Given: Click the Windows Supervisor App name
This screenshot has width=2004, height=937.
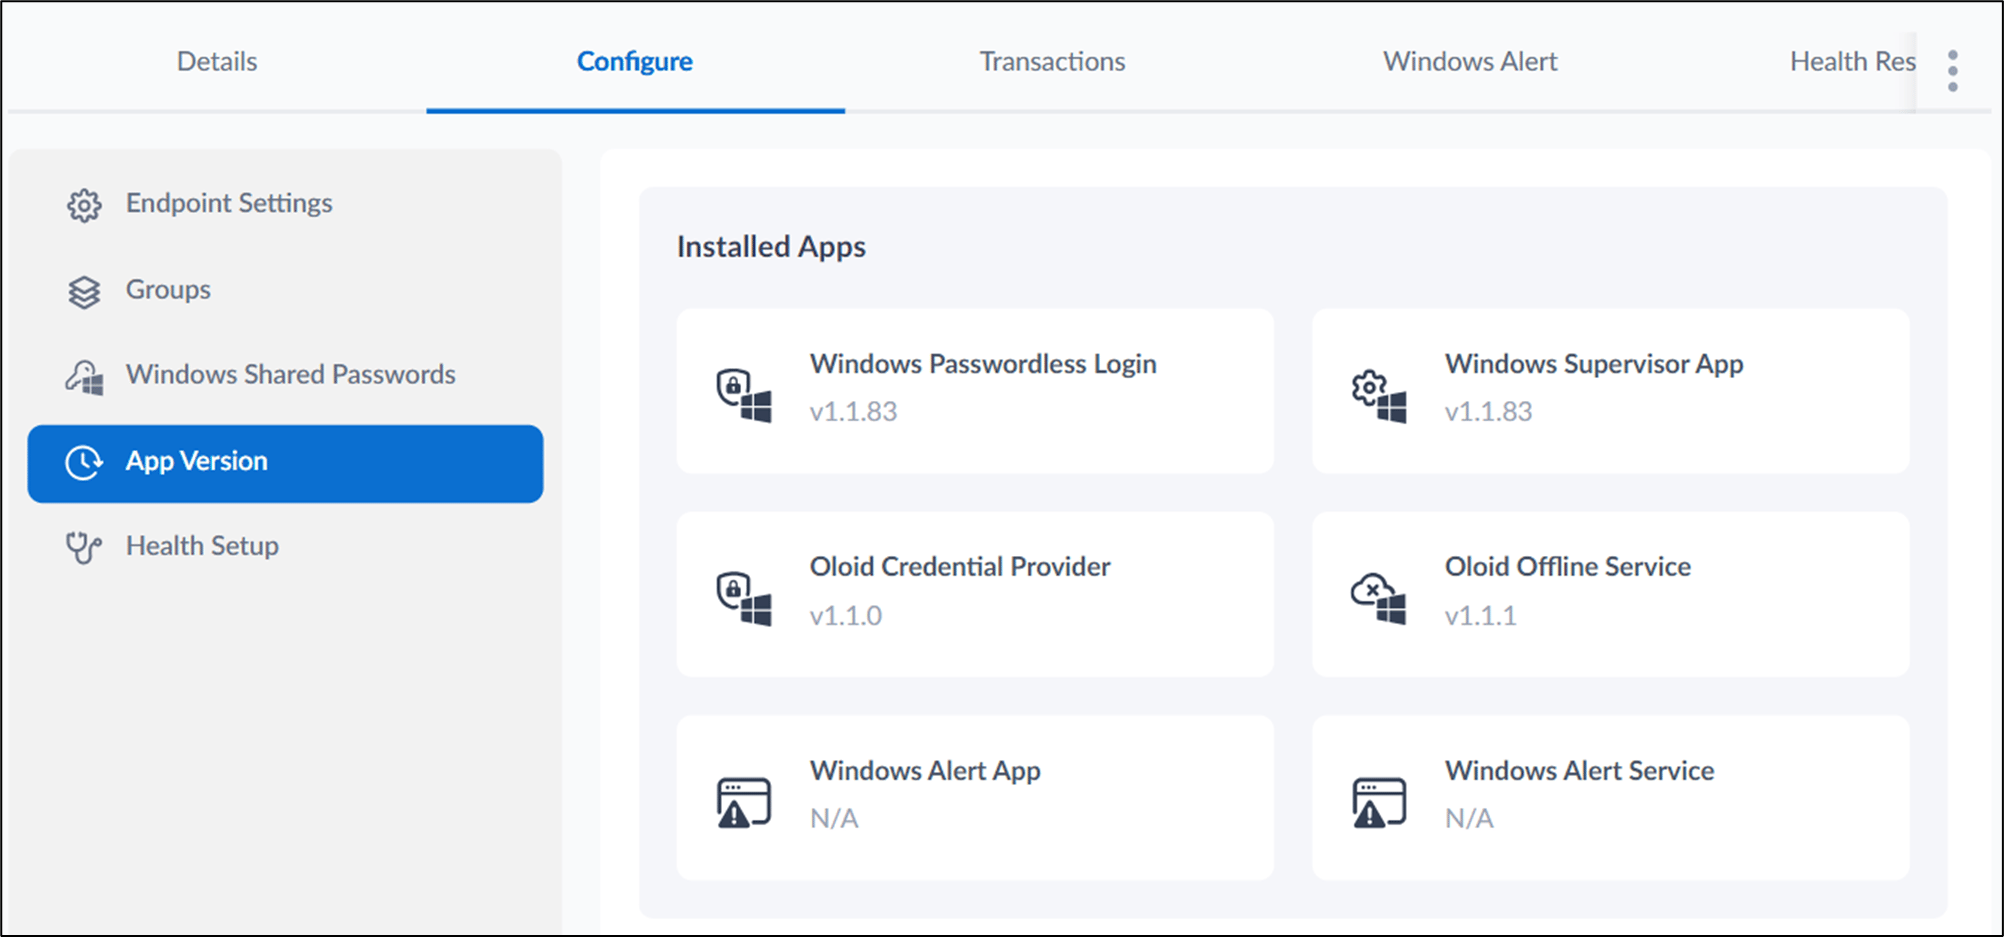Looking at the screenshot, I should [x=1594, y=364].
